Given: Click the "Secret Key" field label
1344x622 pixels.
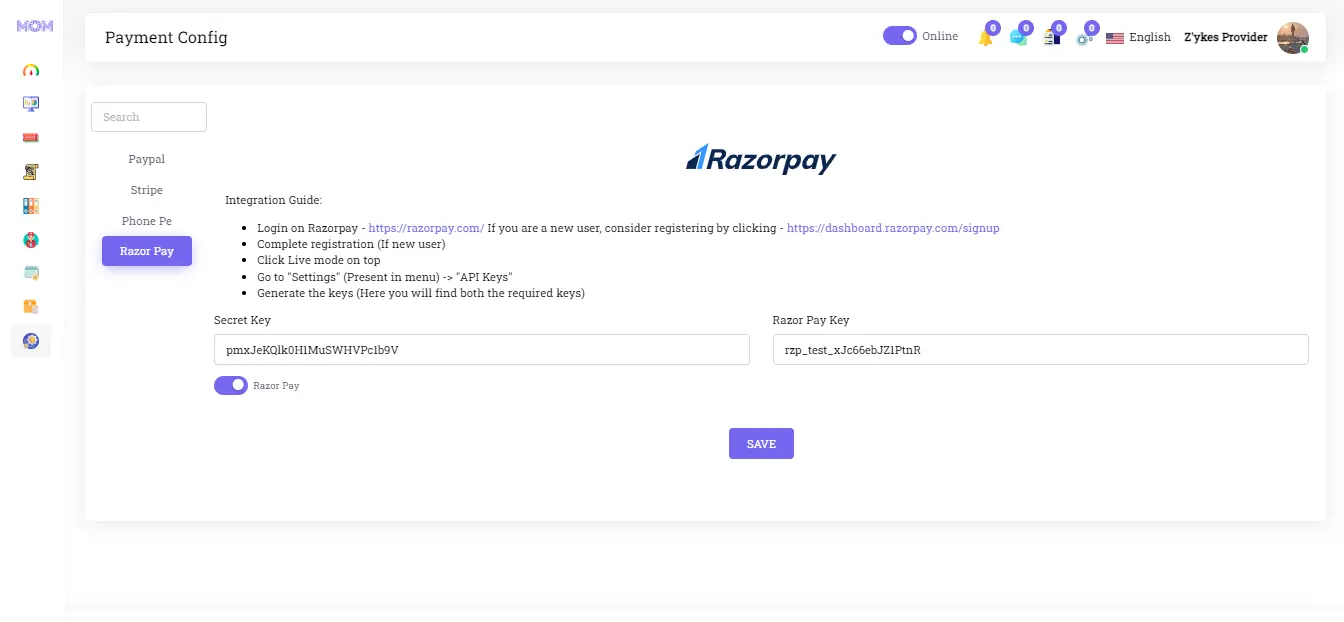Looking at the screenshot, I should (242, 320).
